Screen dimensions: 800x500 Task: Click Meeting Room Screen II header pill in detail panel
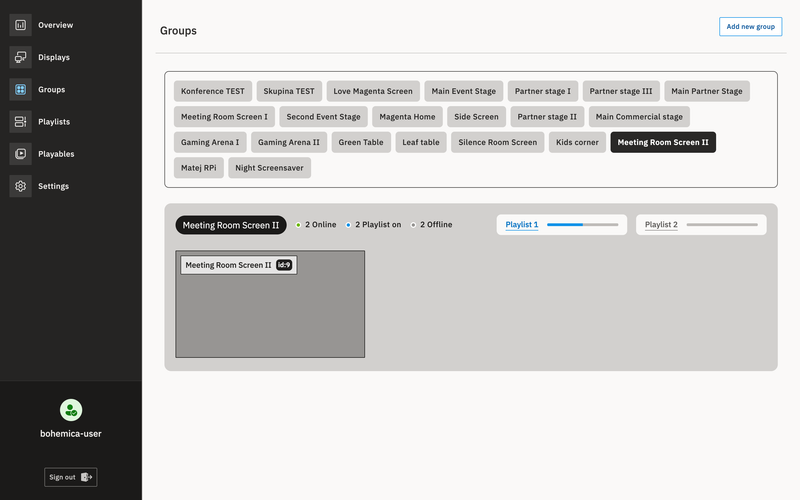pyautogui.click(x=231, y=225)
